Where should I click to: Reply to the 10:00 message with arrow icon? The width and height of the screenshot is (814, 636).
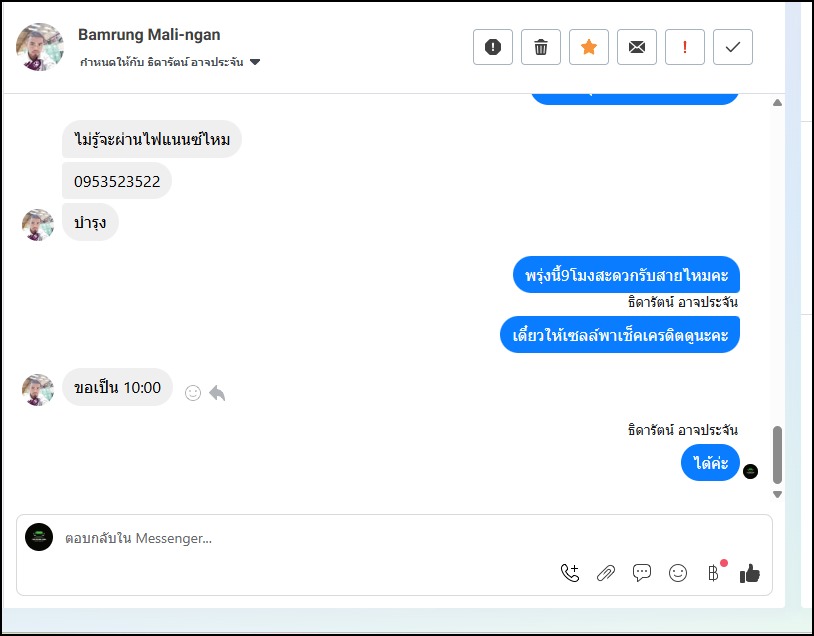click(217, 393)
